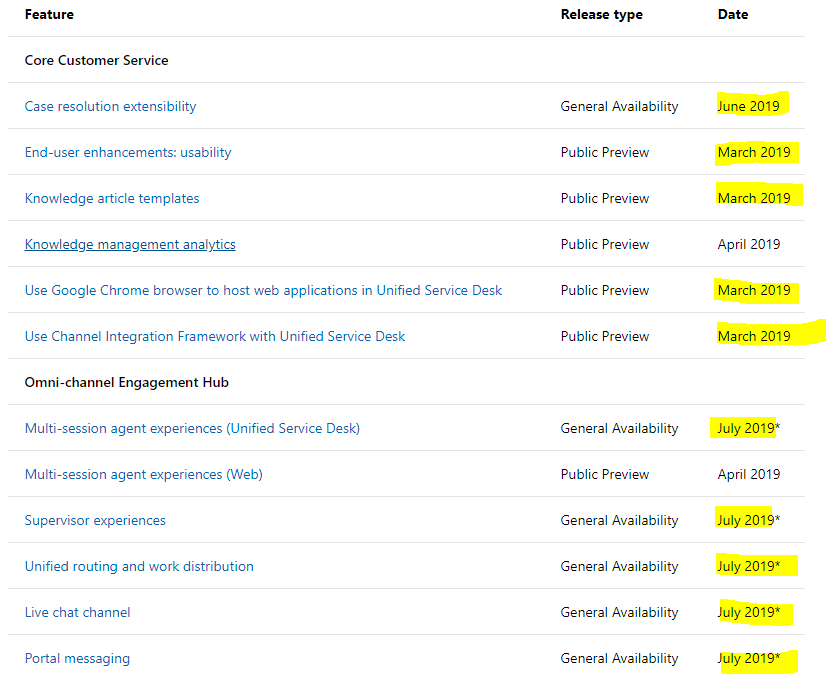Click the Date column header
Viewport: 826px width, 677px height.
733,14
